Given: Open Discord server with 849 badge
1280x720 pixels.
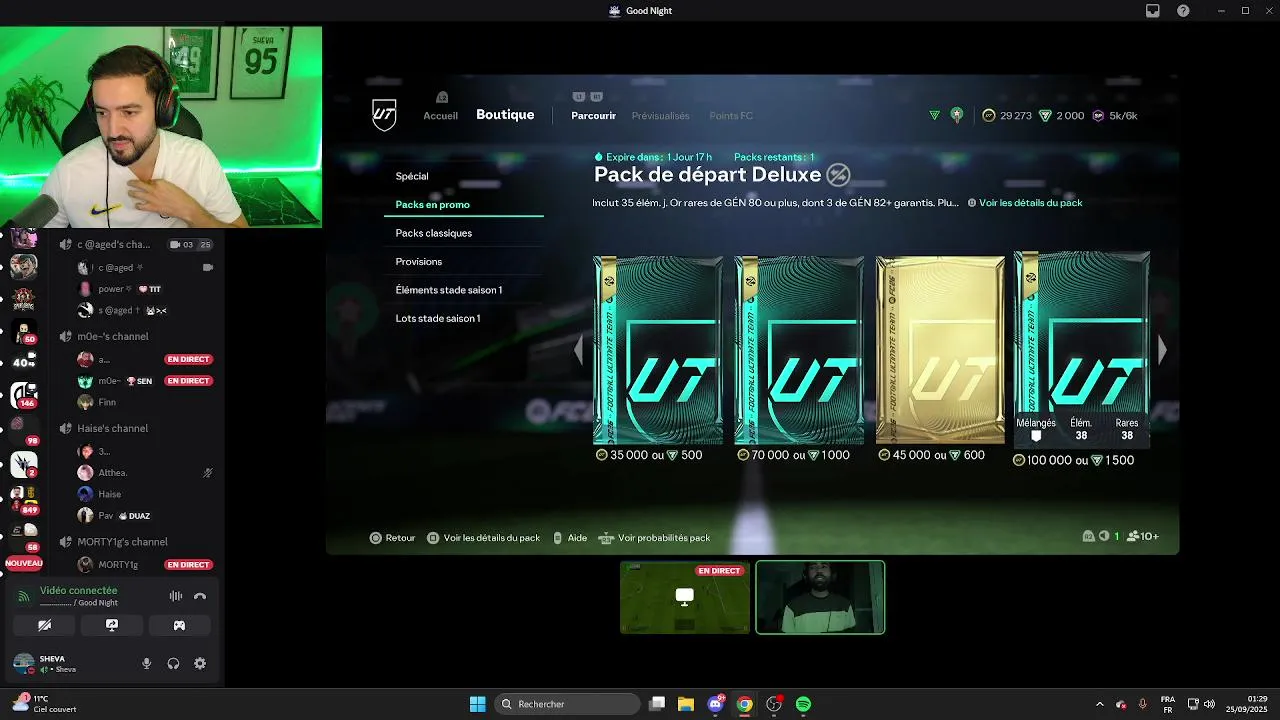Looking at the screenshot, I should (x=24, y=499).
